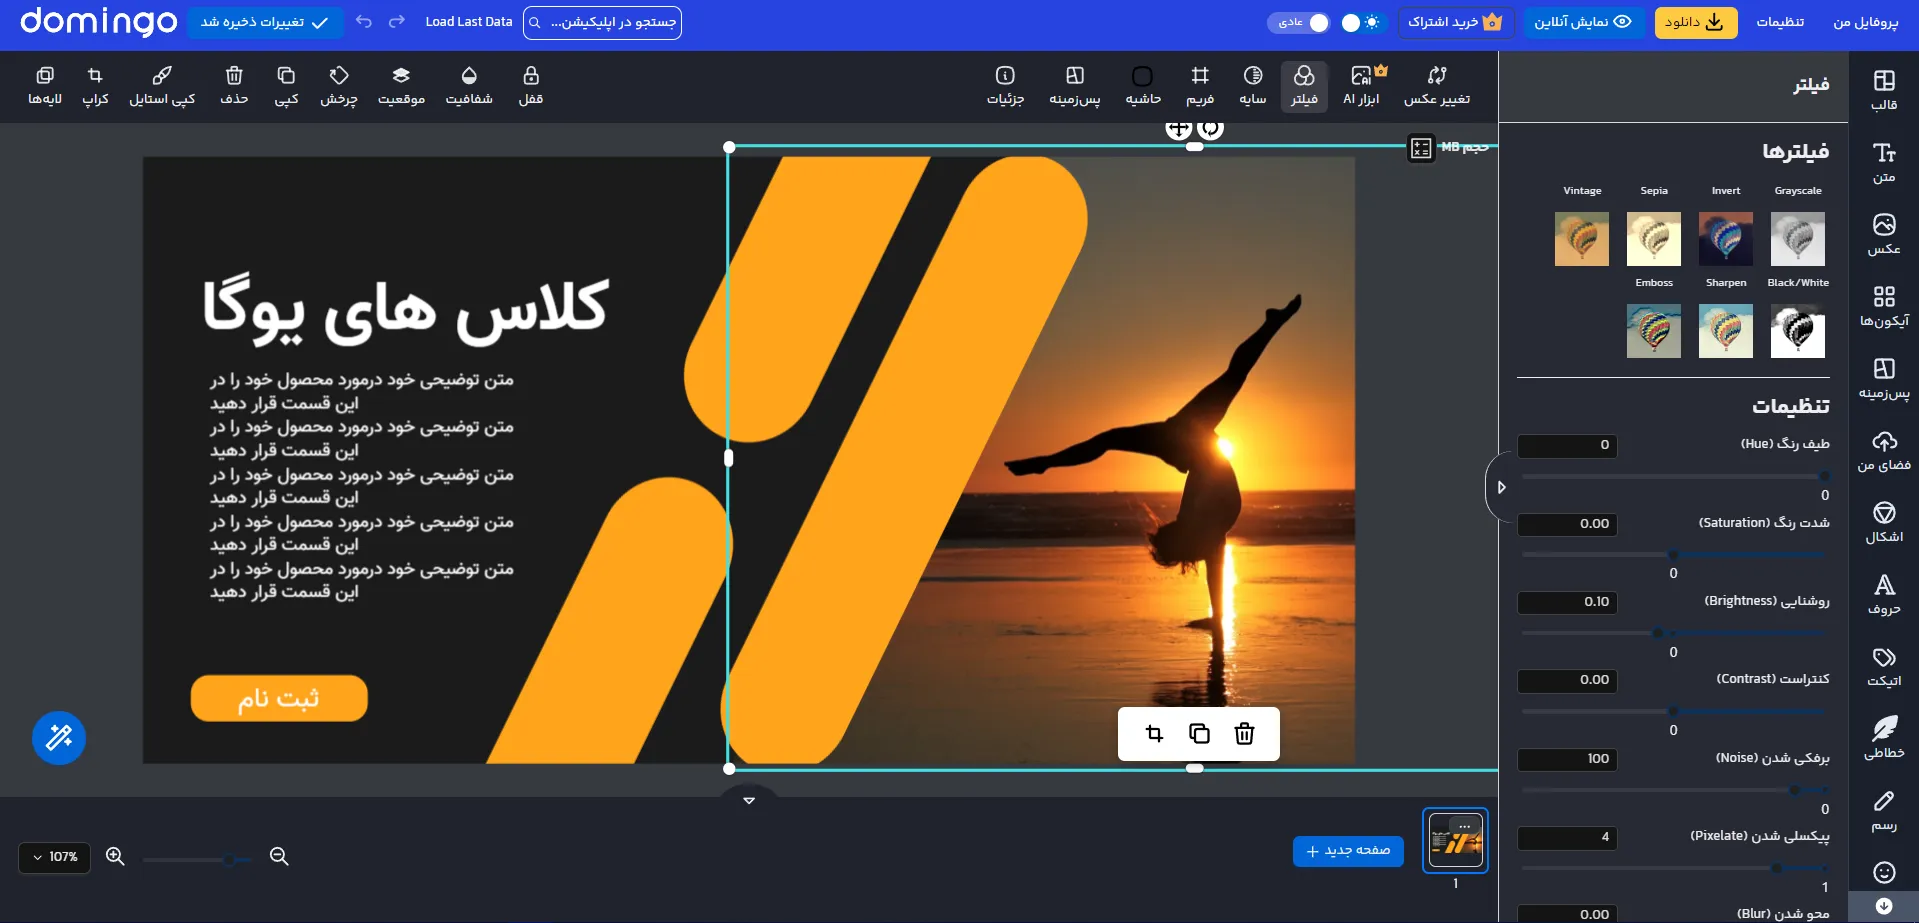Click the Copy (کپی) toolbar icon

coord(286,86)
